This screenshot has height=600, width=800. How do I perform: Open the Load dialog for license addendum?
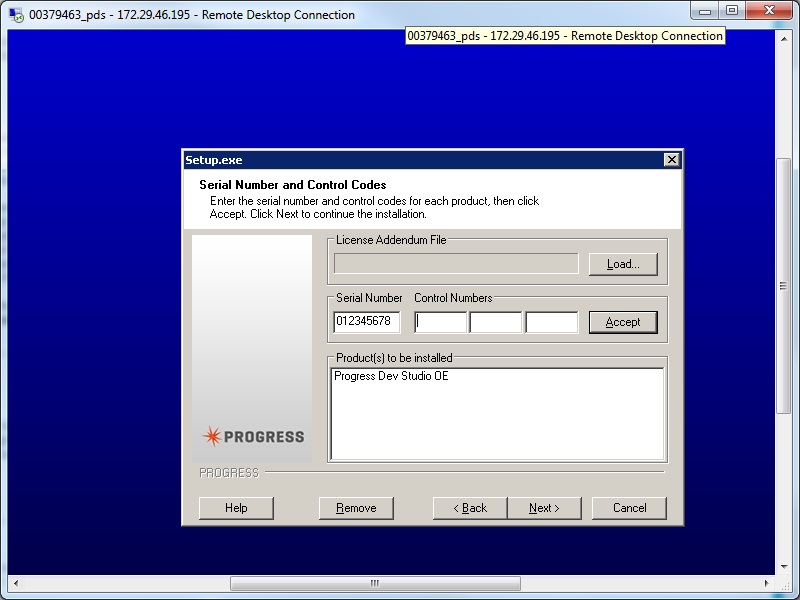622,264
